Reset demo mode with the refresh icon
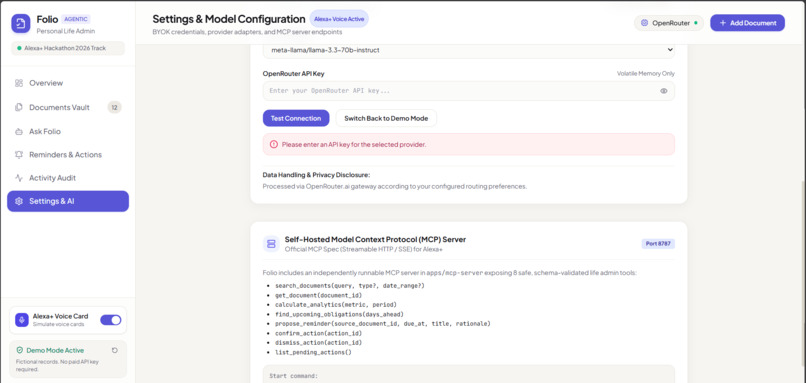Viewport: 806px width, 383px height. tap(115, 350)
